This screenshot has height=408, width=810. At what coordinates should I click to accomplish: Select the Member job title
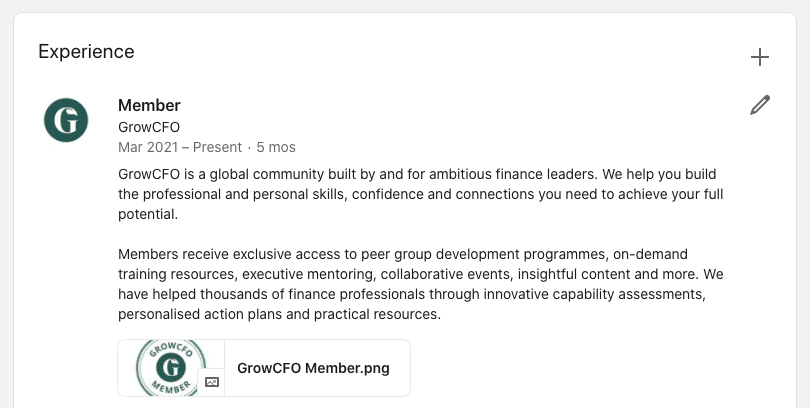click(149, 105)
